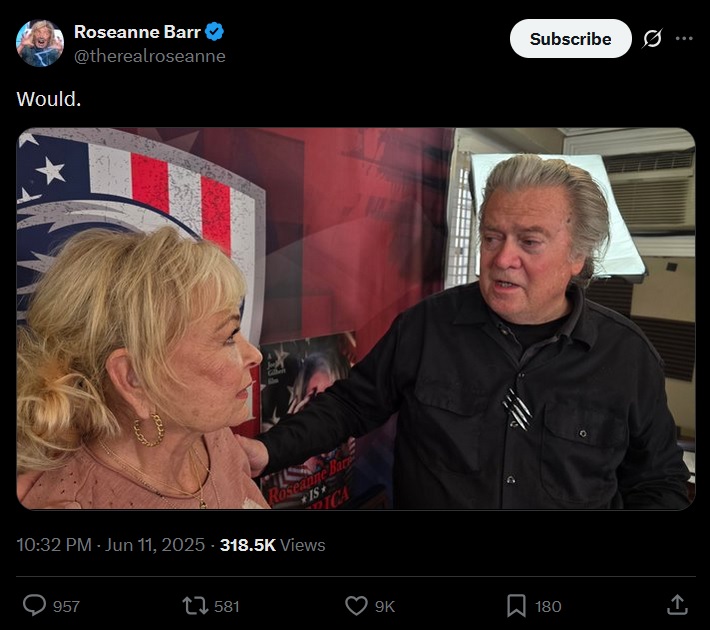Like the post with the heart icon
The width and height of the screenshot is (710, 630).
tap(356, 606)
